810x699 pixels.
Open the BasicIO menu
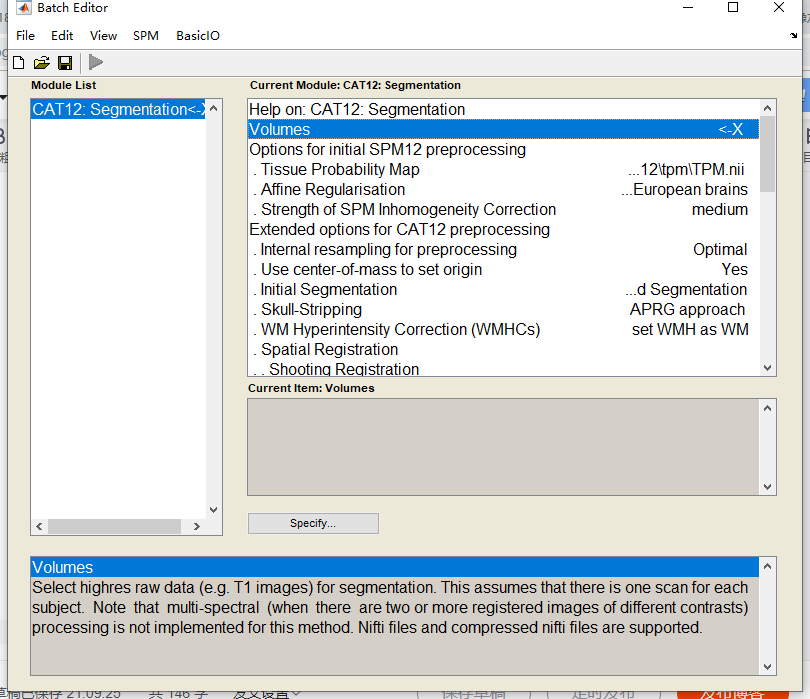[198, 36]
